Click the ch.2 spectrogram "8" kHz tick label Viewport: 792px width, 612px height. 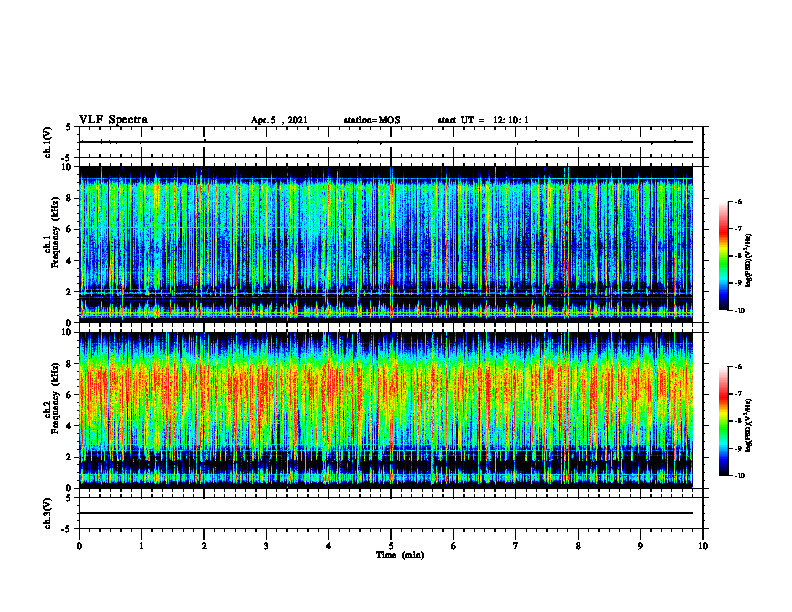pos(69,364)
